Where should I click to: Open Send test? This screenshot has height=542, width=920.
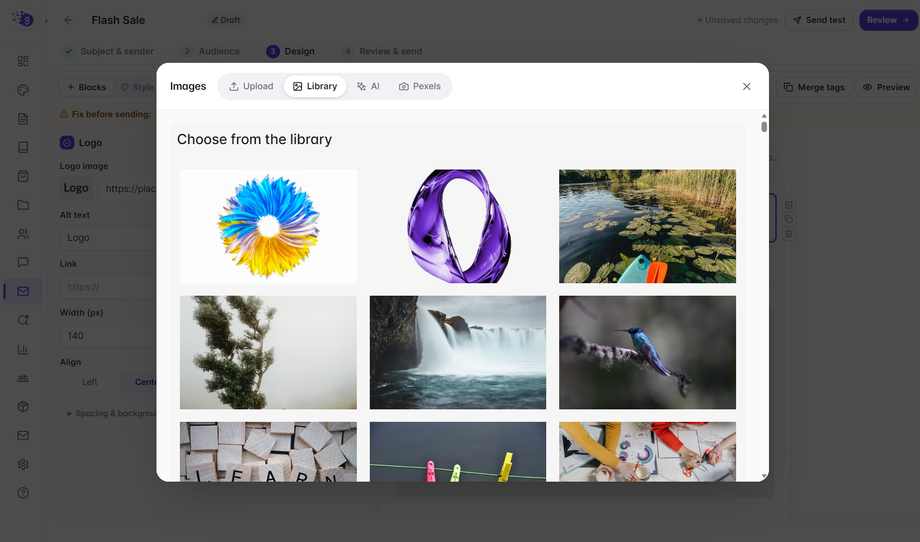[x=818, y=20]
